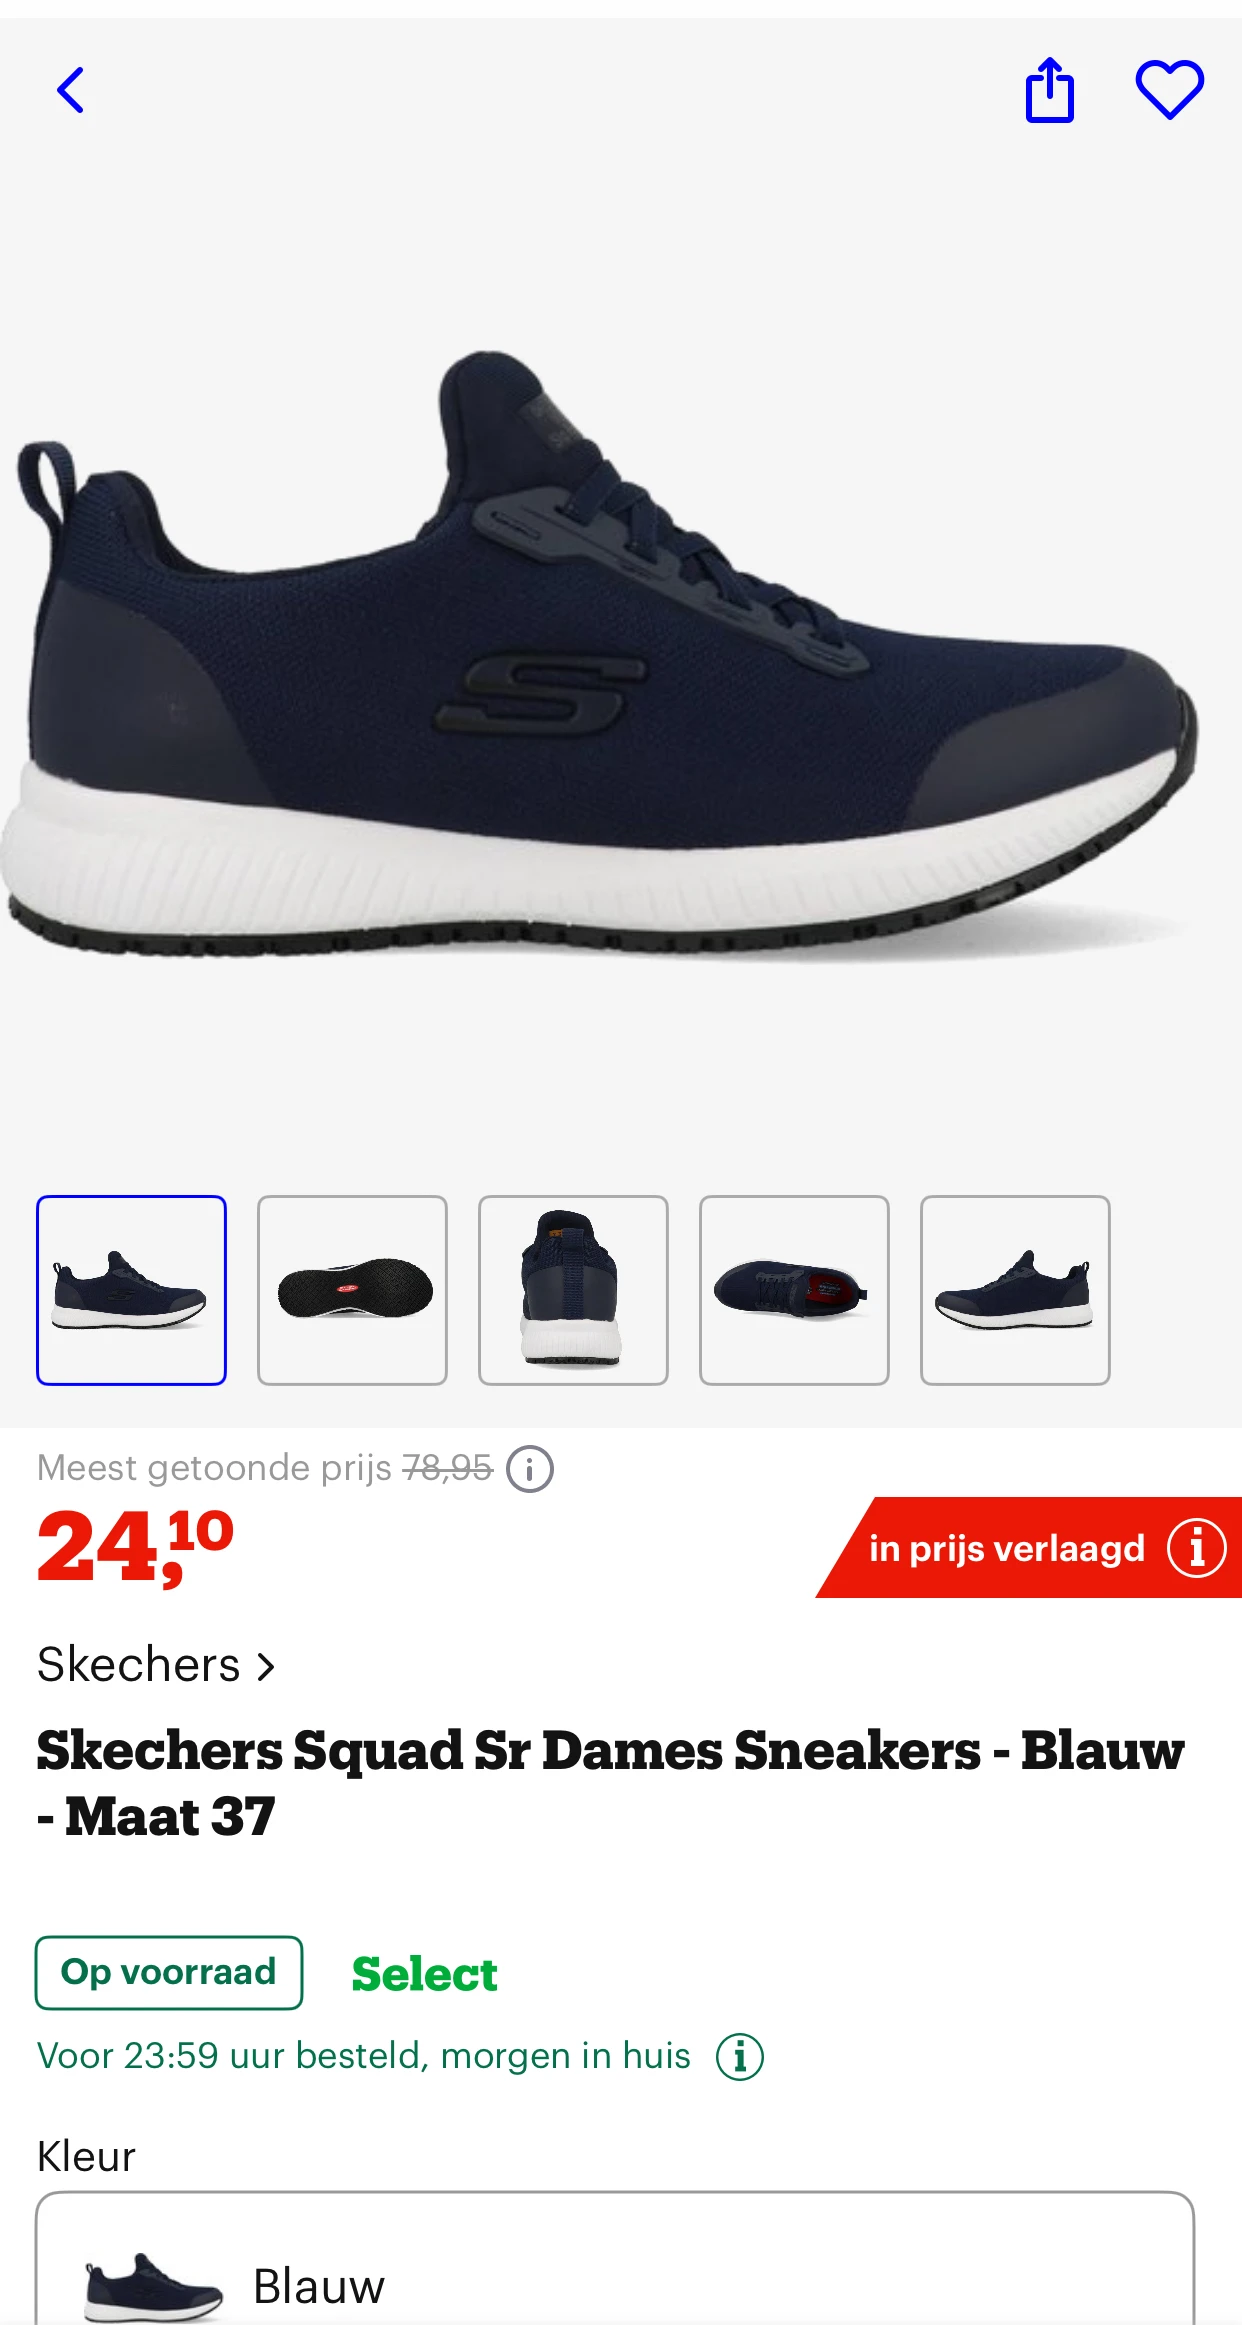Open info icon on 'in prijs verlaagd' banner

coord(1196,1548)
